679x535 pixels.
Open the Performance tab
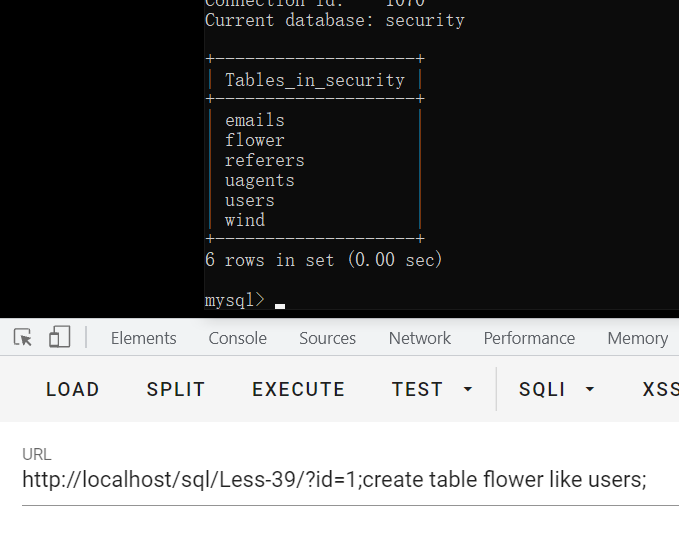tap(529, 338)
